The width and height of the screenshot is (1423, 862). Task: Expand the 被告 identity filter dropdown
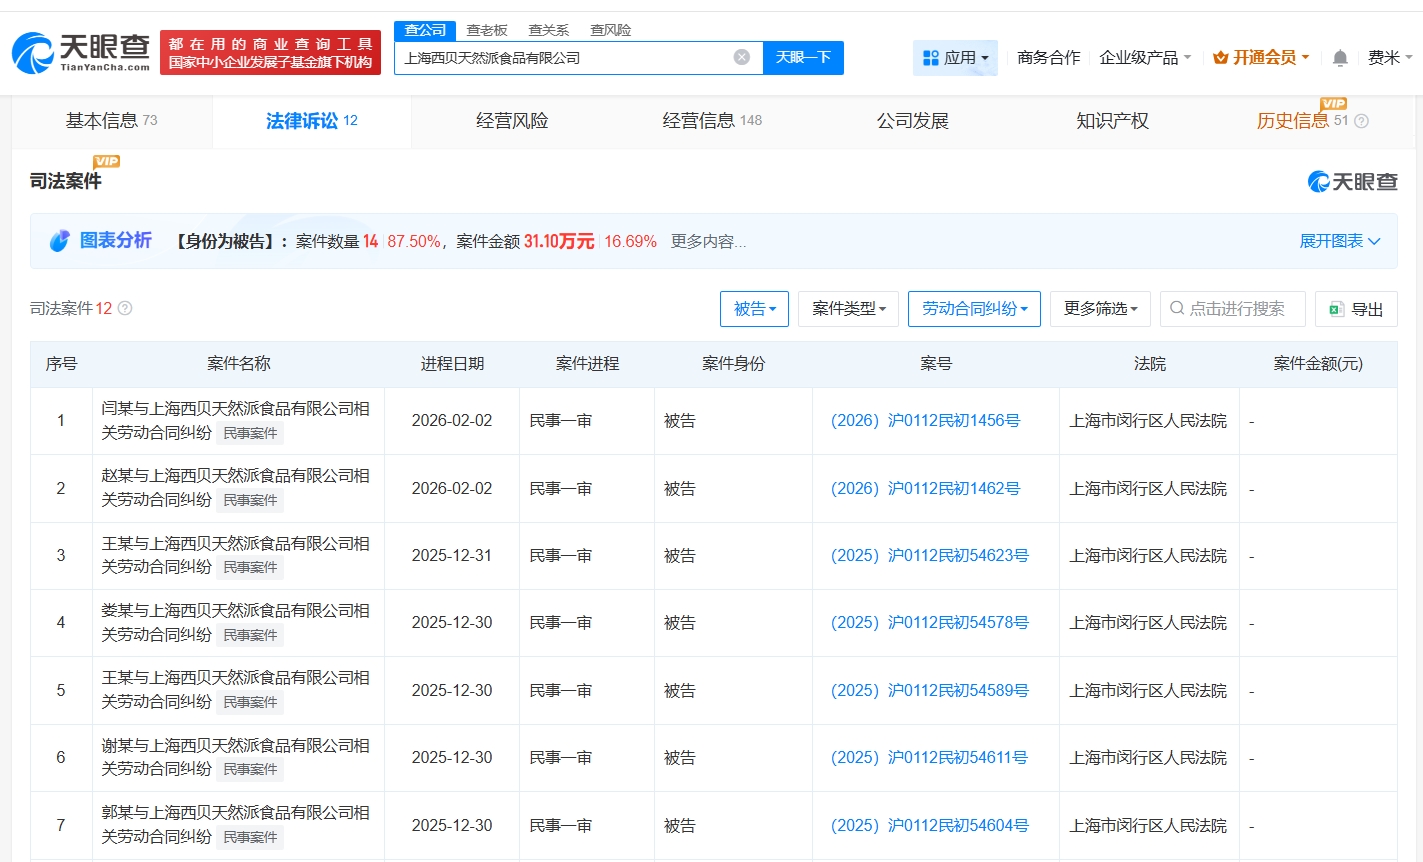click(x=754, y=309)
